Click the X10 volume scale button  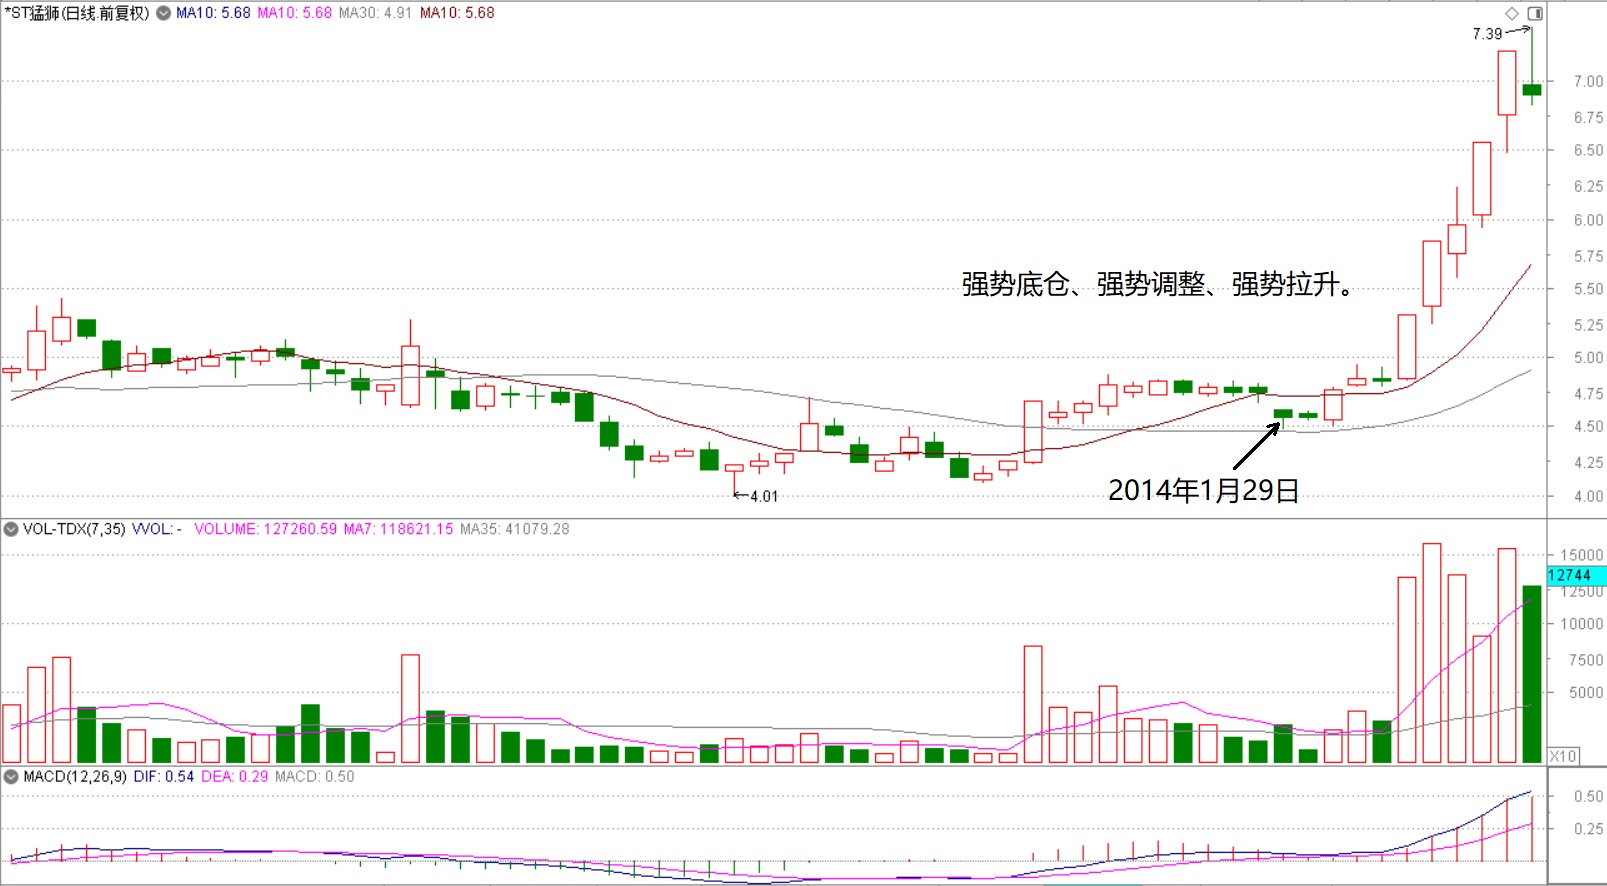tap(1563, 756)
